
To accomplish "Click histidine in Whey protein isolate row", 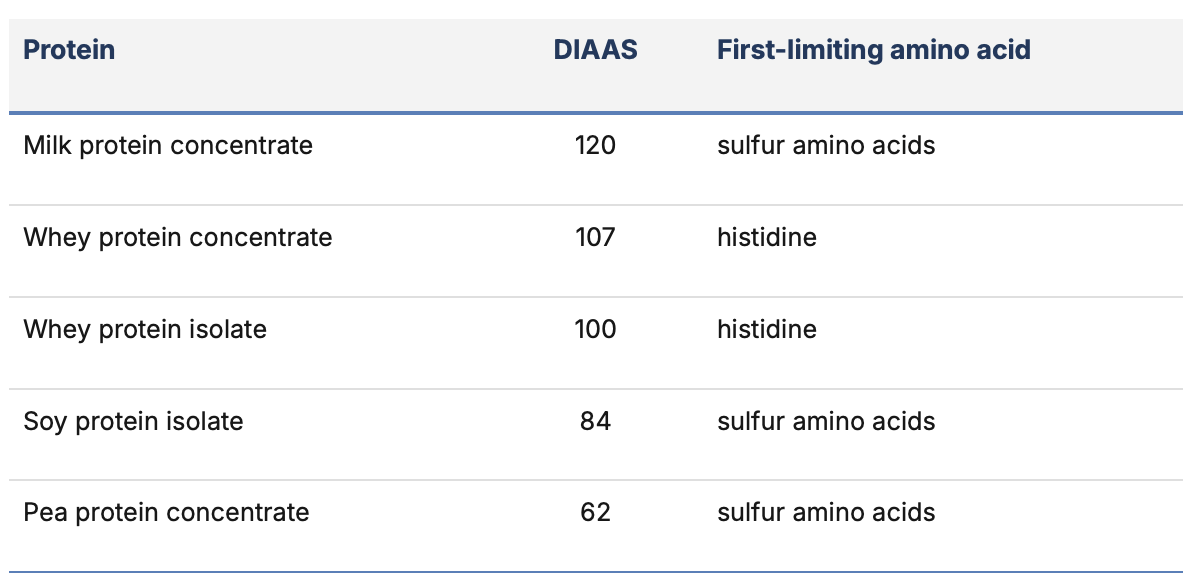I will [766, 329].
